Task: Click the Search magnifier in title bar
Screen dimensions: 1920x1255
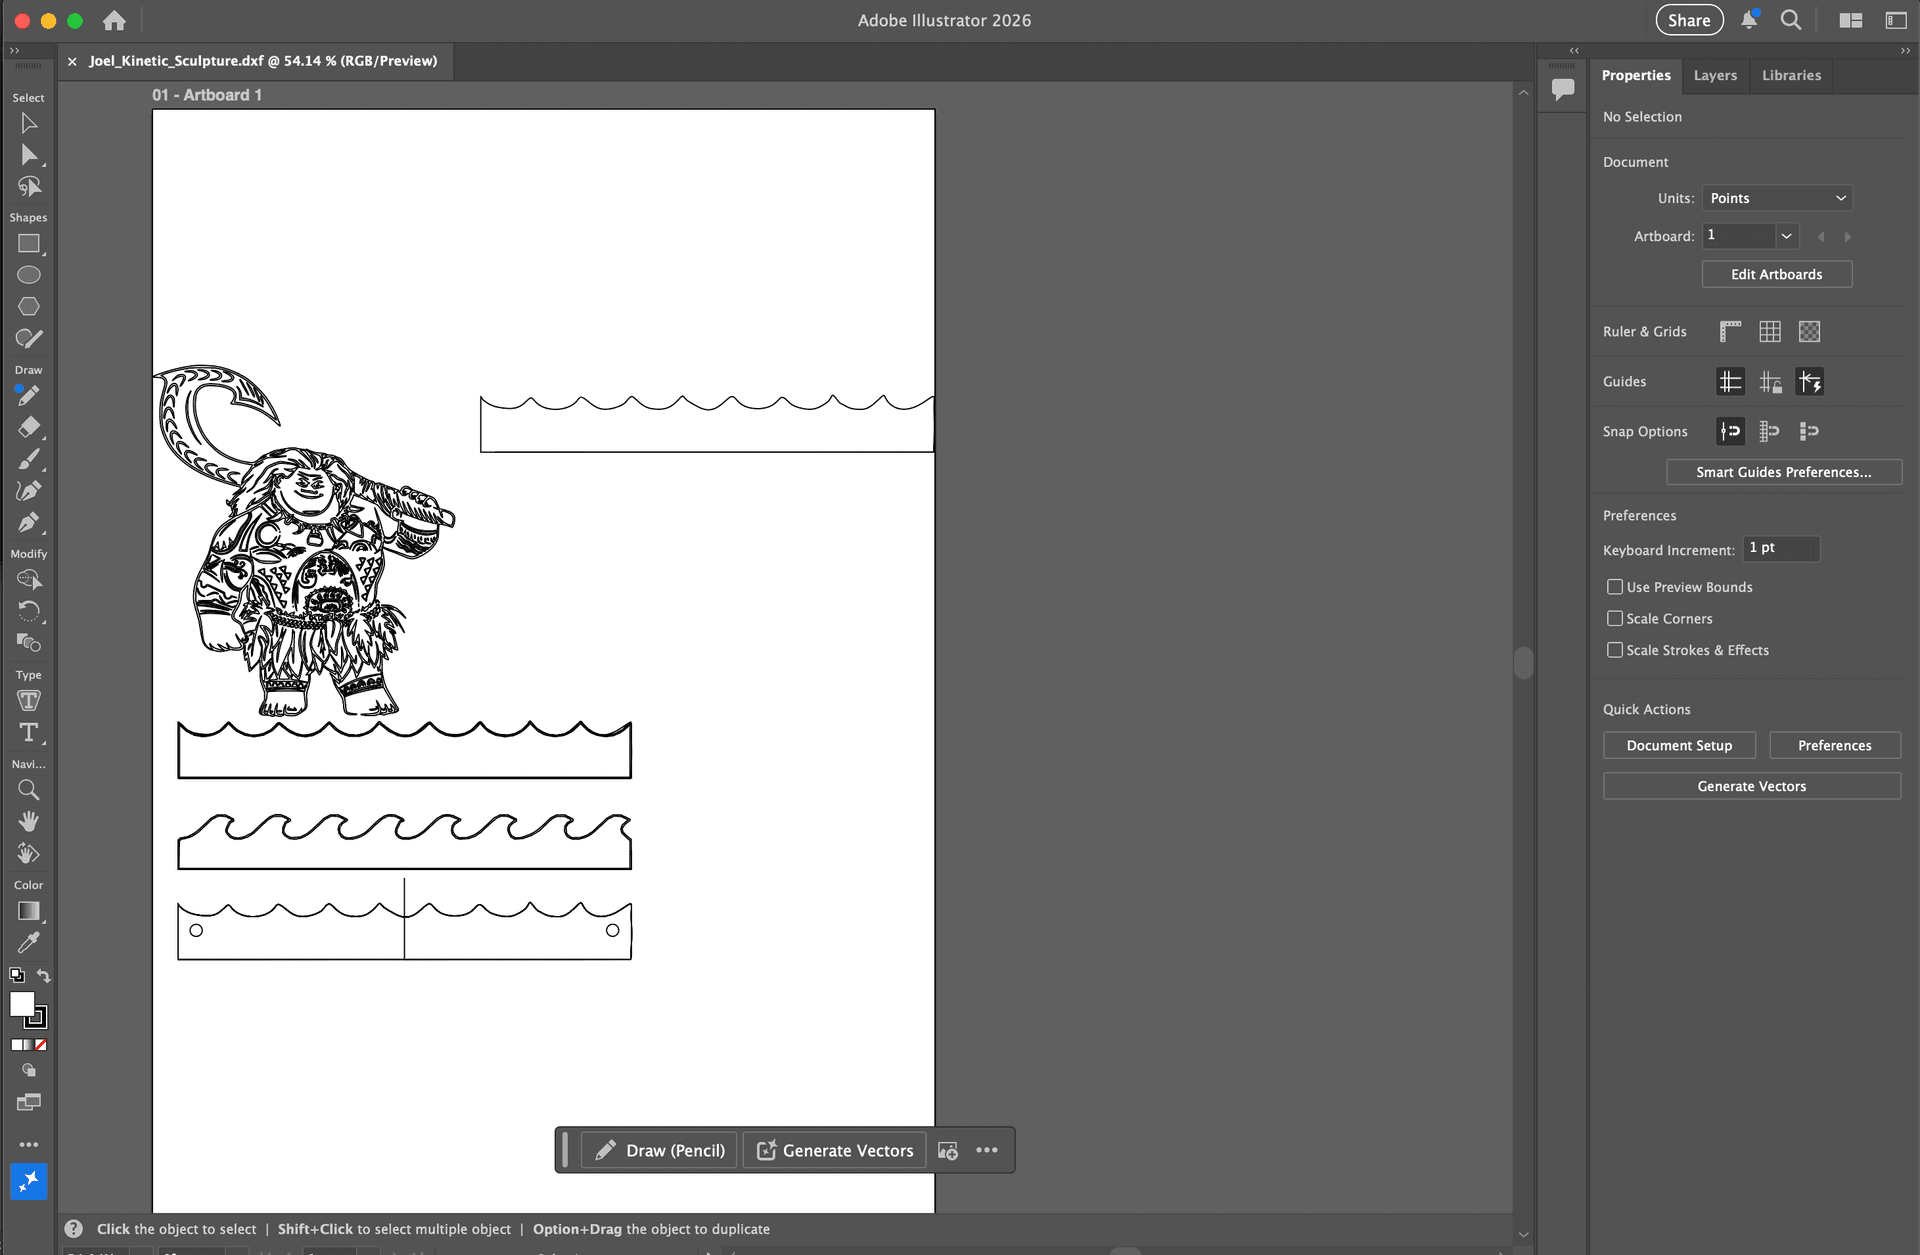Action: [1791, 20]
